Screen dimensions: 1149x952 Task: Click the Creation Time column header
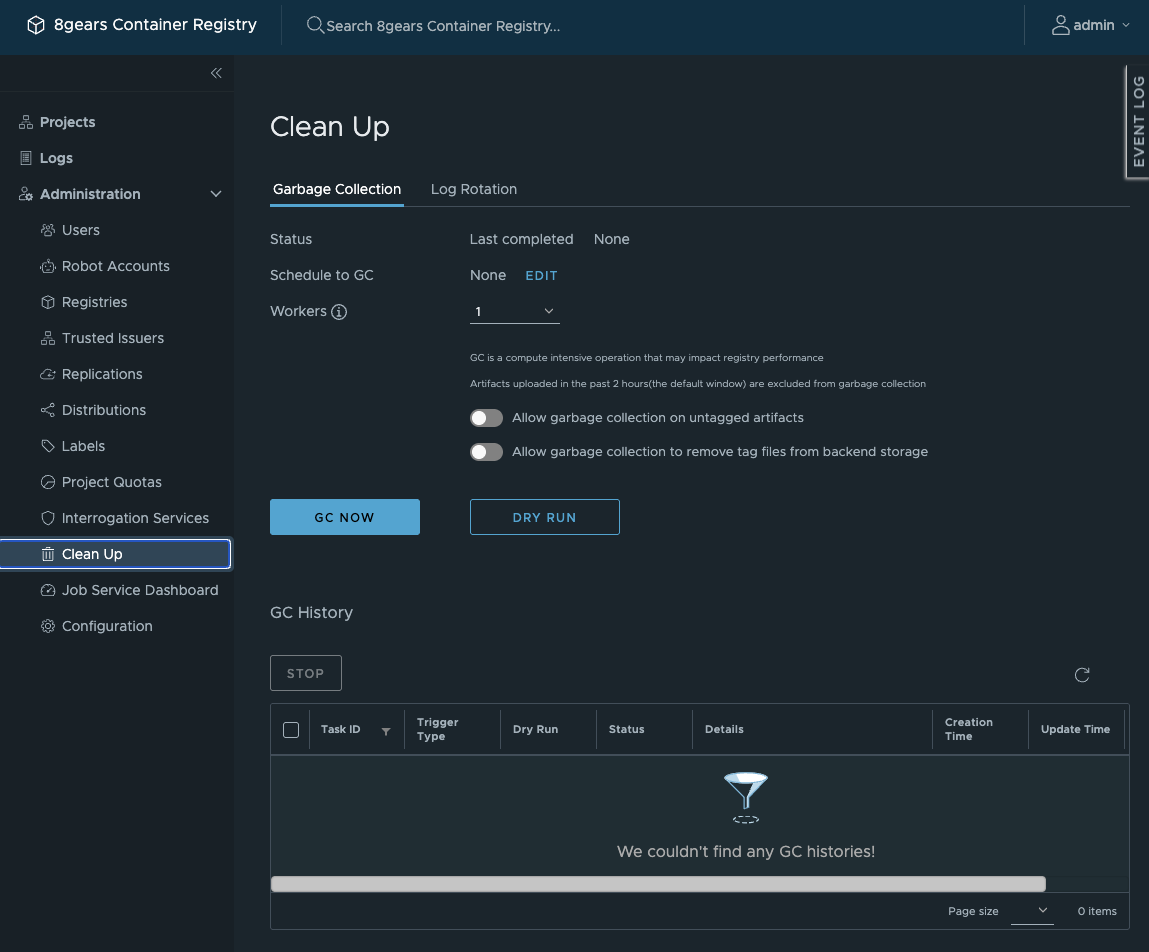969,729
